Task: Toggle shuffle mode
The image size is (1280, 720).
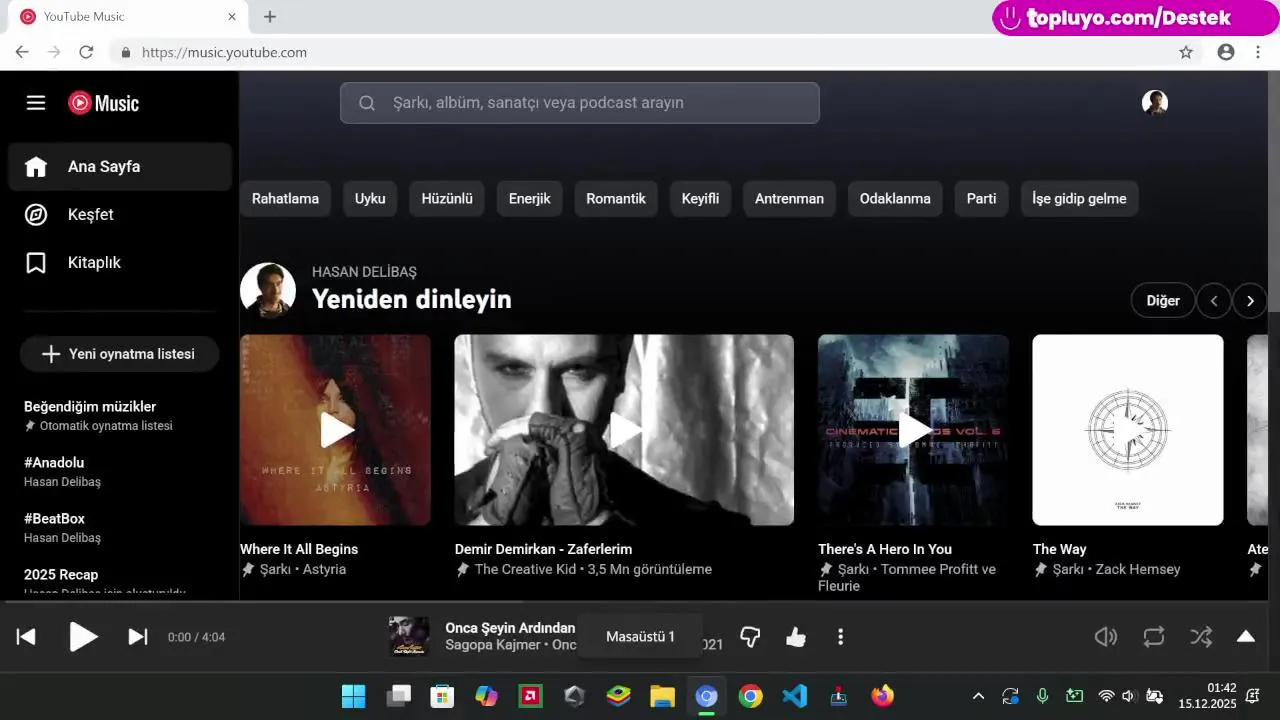Action: tap(1201, 637)
